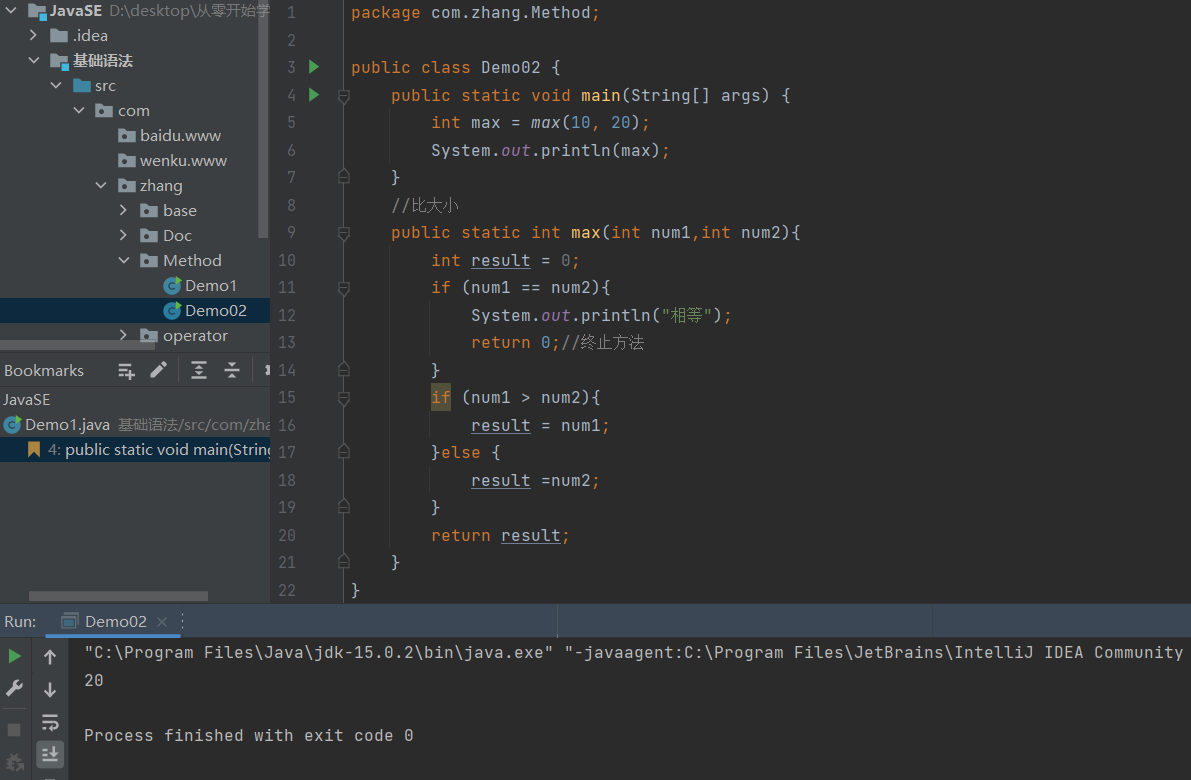Collapse the com package
This screenshot has width=1191, height=780.
[x=79, y=110]
